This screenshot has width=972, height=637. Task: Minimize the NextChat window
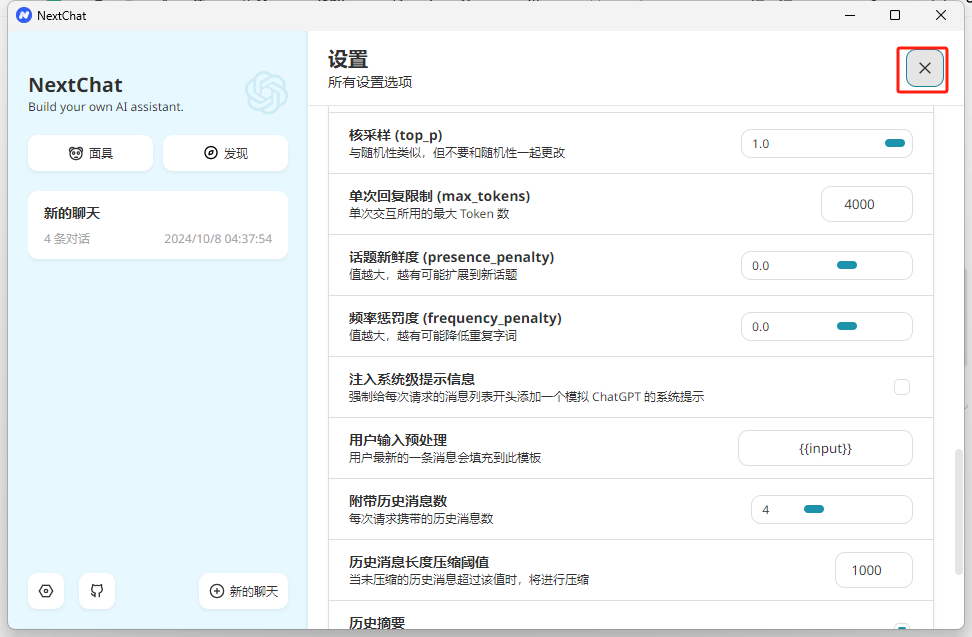pos(850,15)
